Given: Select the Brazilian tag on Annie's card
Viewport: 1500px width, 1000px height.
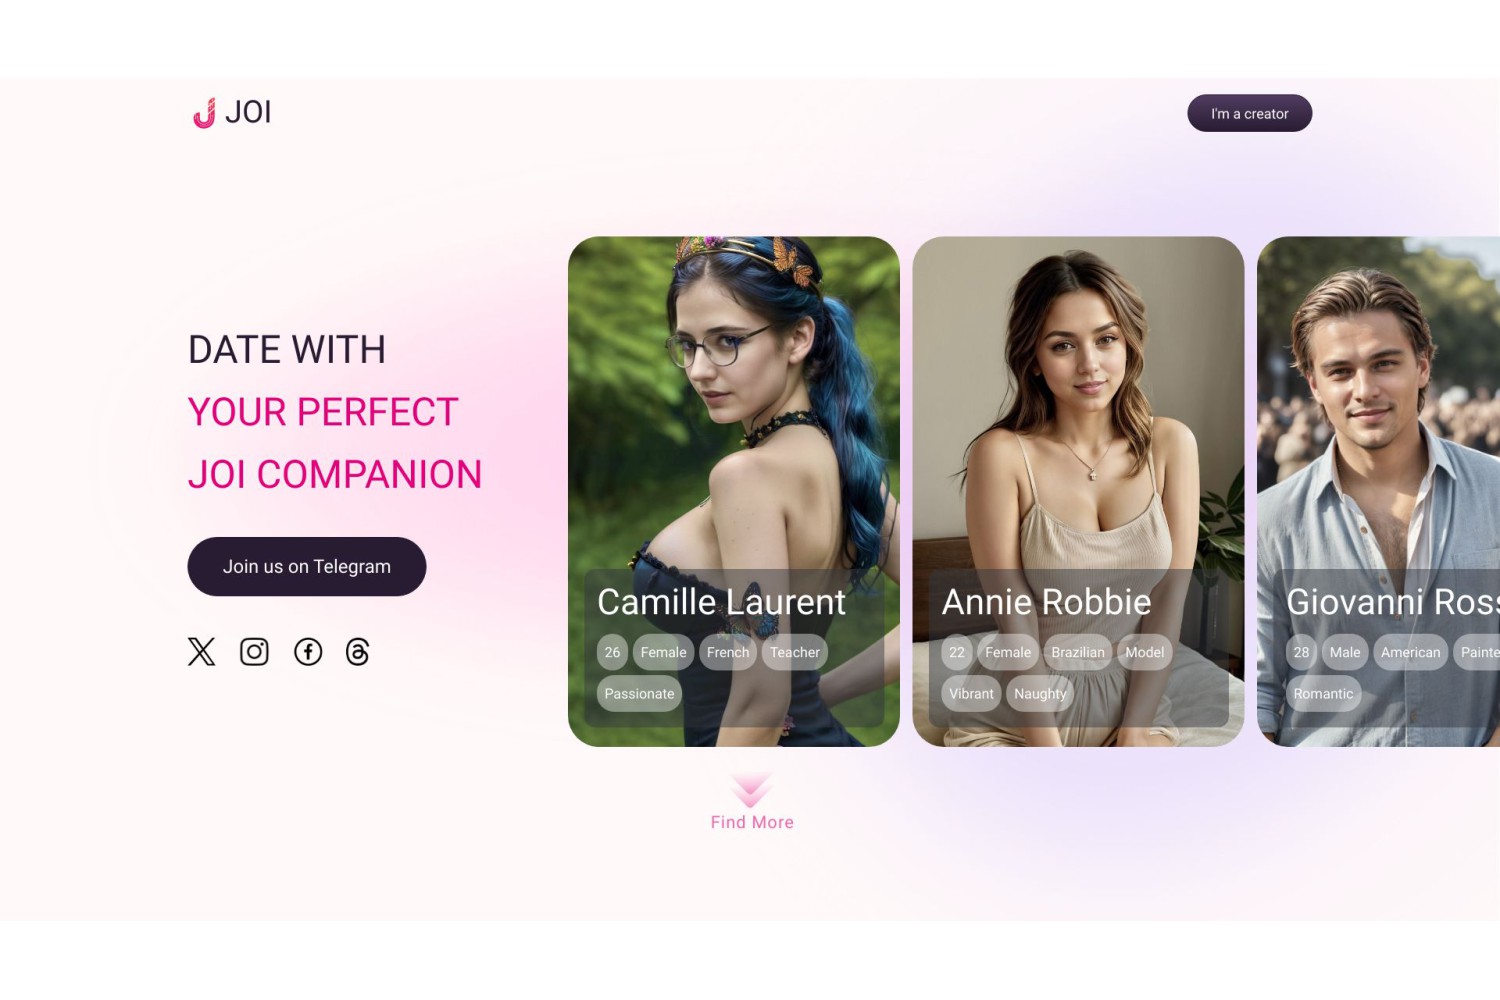Looking at the screenshot, I should (x=1078, y=652).
